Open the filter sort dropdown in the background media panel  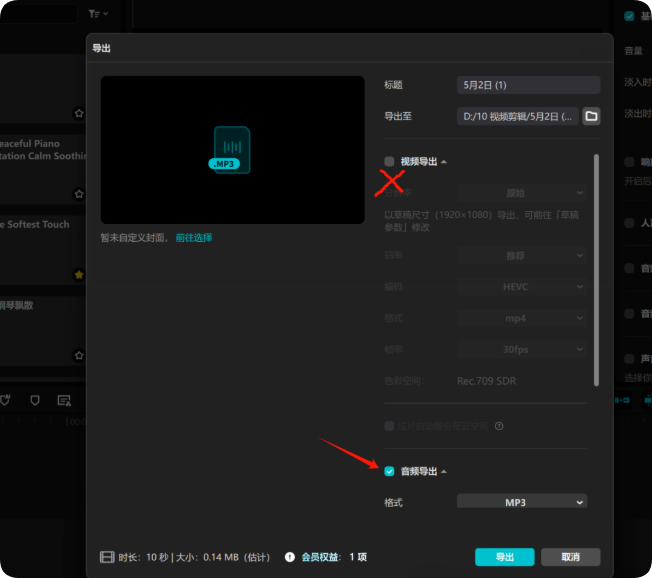point(98,14)
